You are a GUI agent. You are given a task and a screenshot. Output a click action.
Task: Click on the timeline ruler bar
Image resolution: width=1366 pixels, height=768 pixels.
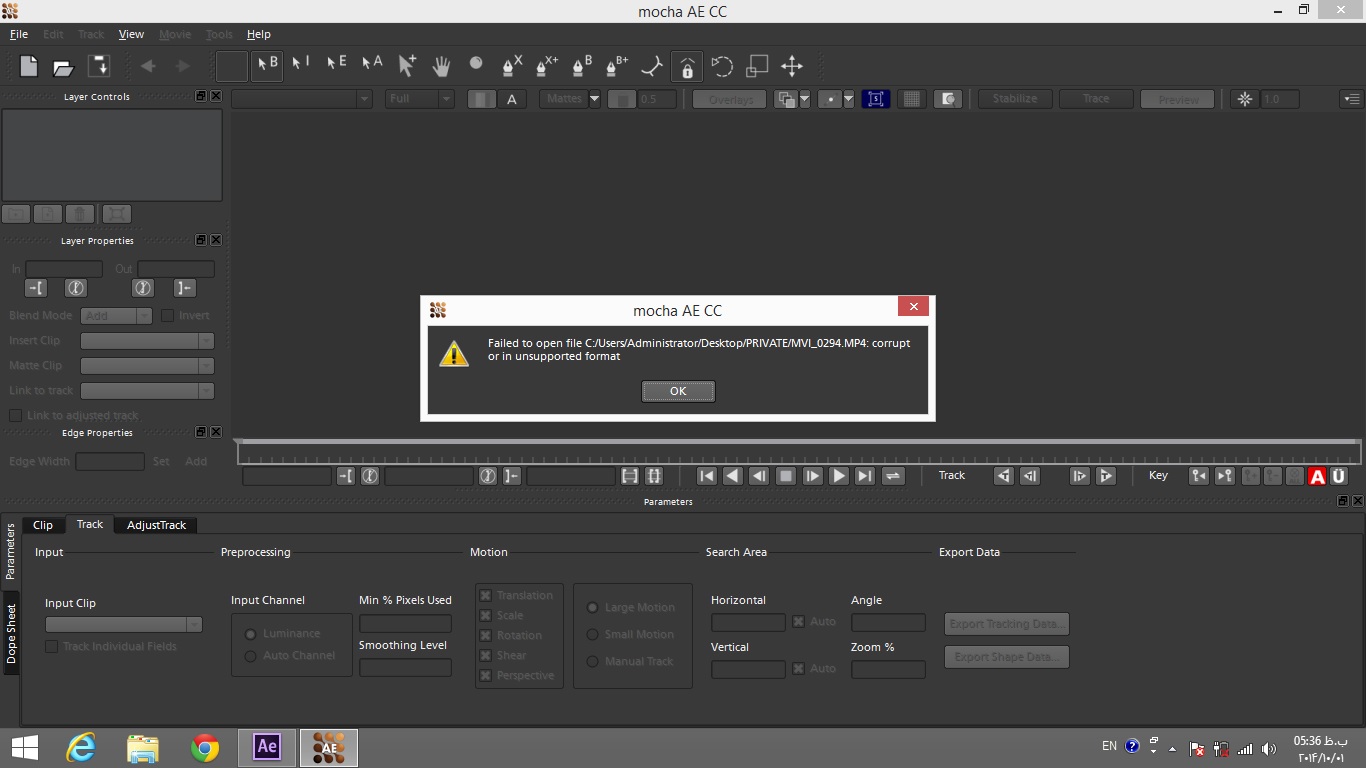(x=798, y=453)
